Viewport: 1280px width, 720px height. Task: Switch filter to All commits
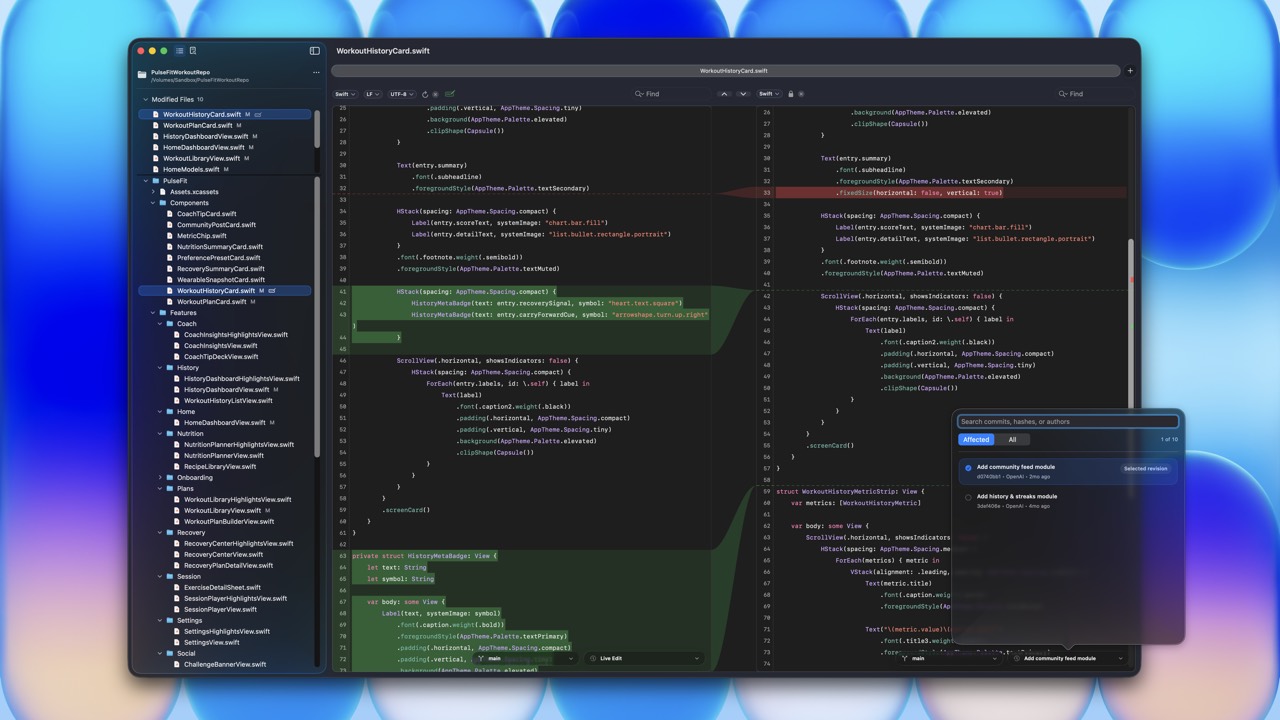click(1012, 440)
